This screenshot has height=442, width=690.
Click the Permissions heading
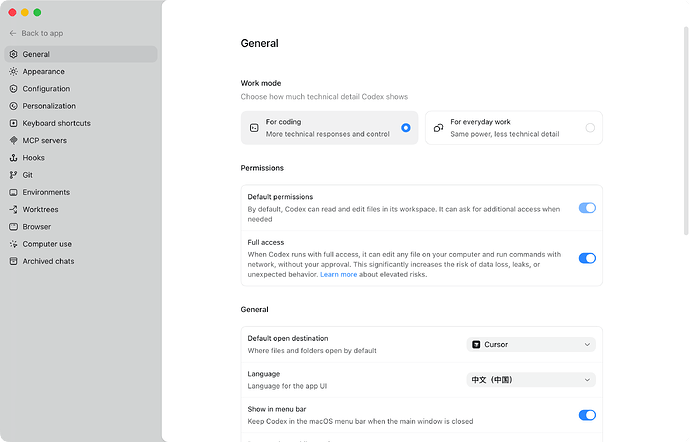[x=262, y=168]
